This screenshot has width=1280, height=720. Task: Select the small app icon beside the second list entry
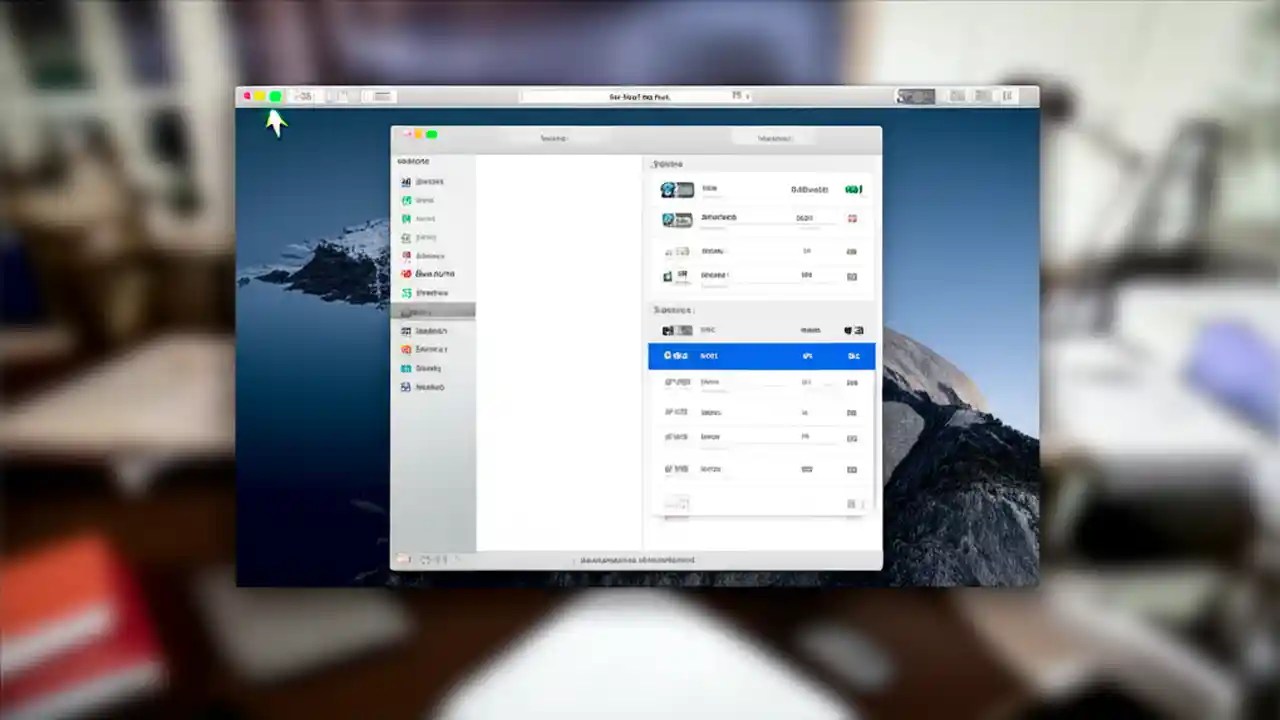click(x=678, y=219)
